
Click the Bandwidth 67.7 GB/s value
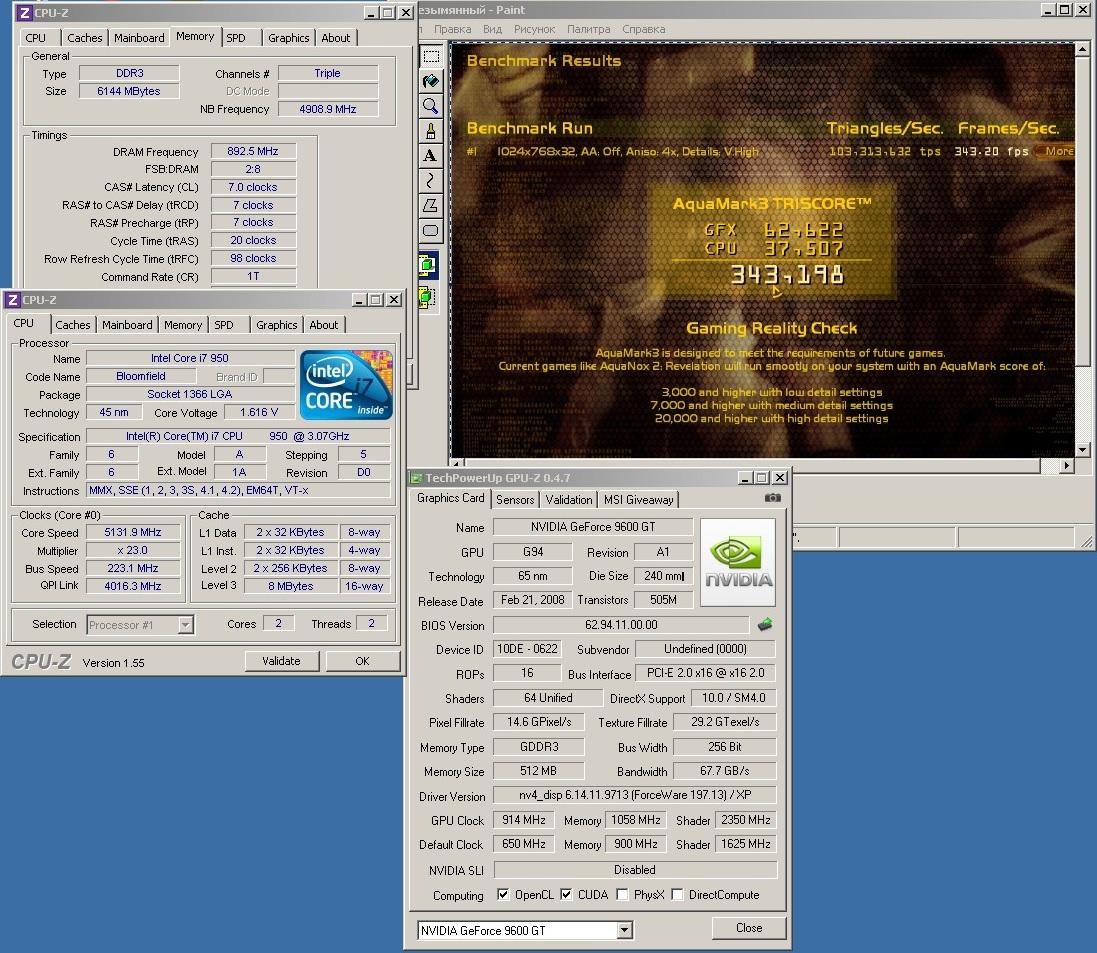tap(724, 771)
